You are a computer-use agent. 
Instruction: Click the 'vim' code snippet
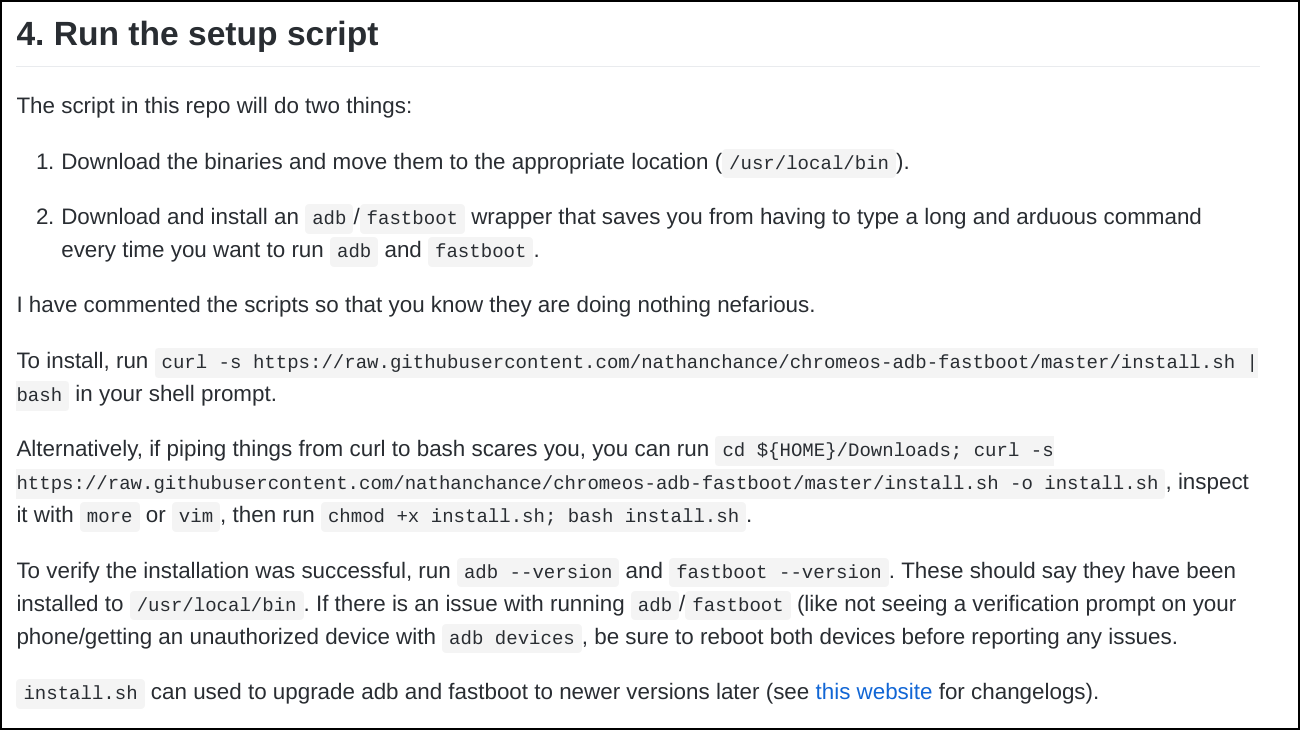195,516
